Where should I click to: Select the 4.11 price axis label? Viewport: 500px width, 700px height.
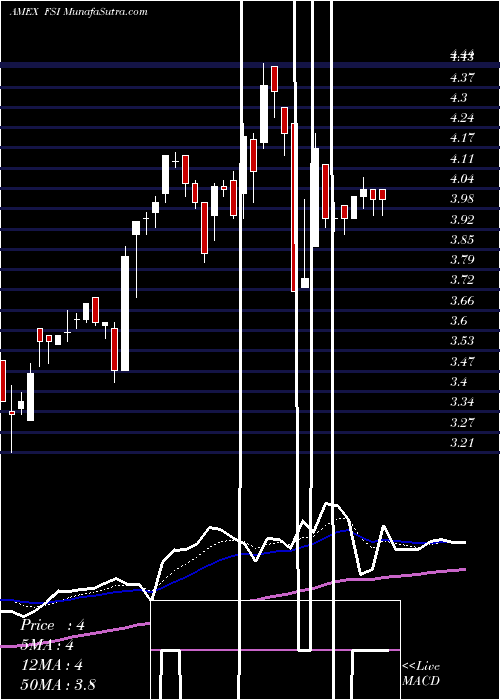point(462,159)
